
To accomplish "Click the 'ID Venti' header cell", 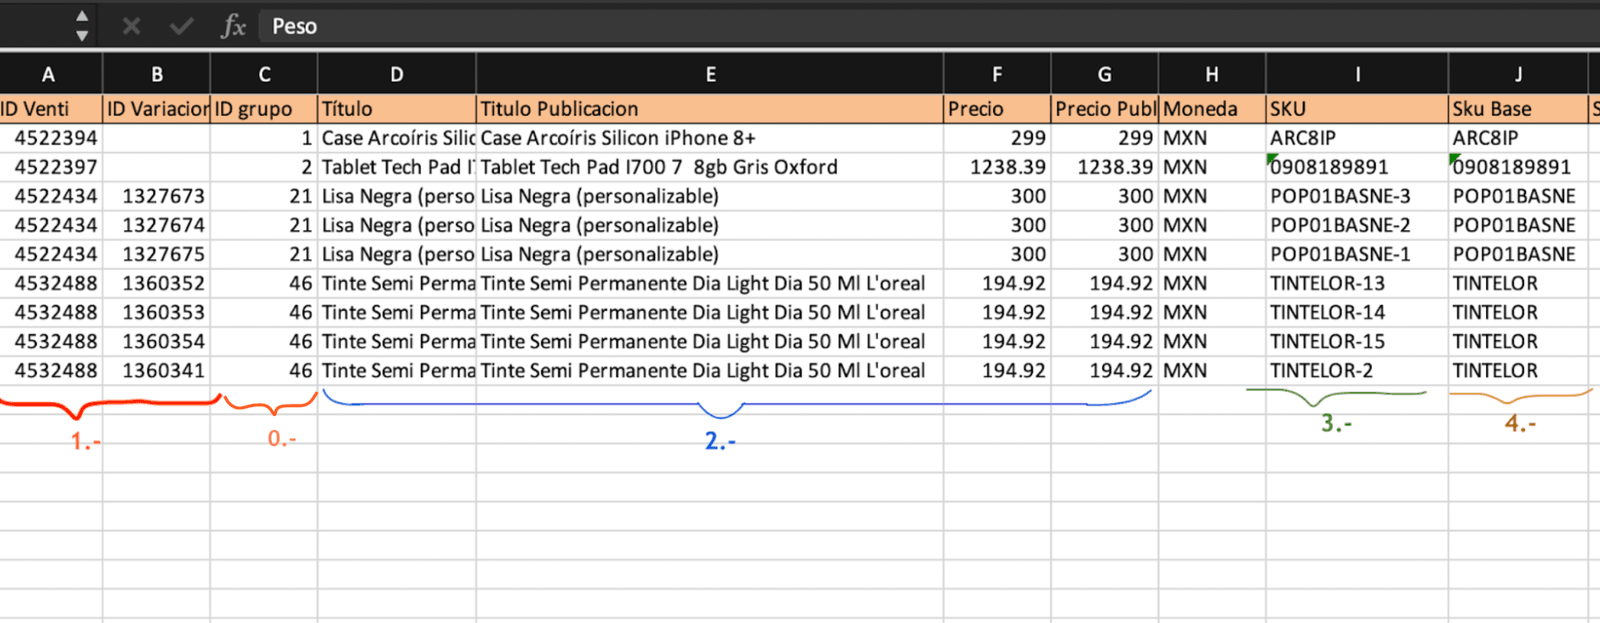I will click(51, 109).
